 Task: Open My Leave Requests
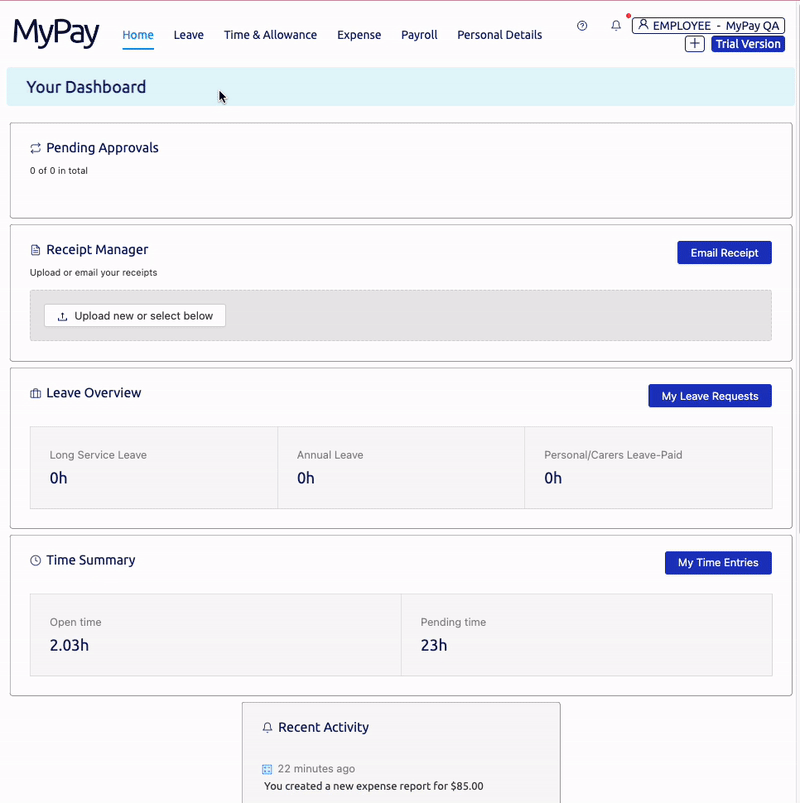tap(709, 395)
